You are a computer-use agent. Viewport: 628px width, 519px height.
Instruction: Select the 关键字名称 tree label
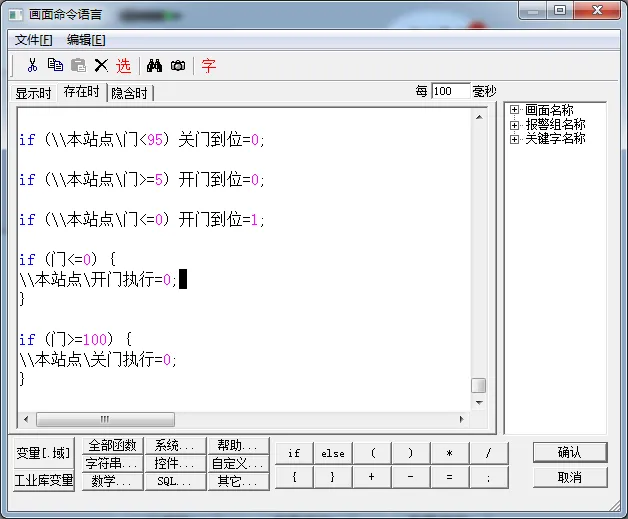[555, 139]
